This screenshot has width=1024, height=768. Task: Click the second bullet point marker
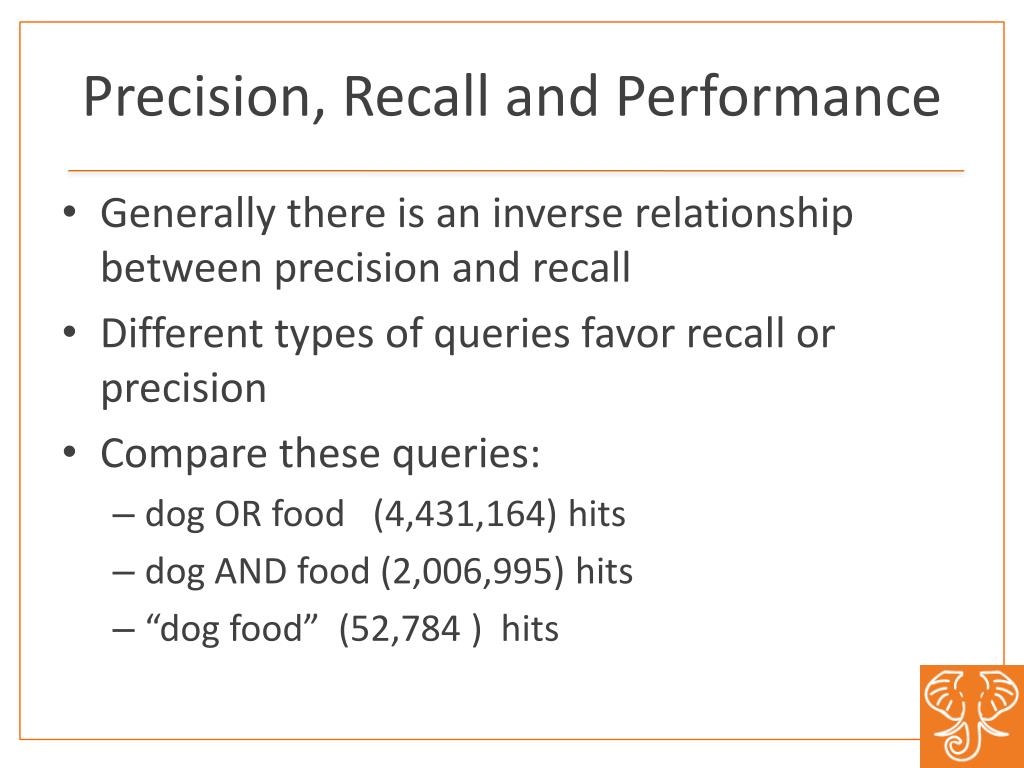70,332
